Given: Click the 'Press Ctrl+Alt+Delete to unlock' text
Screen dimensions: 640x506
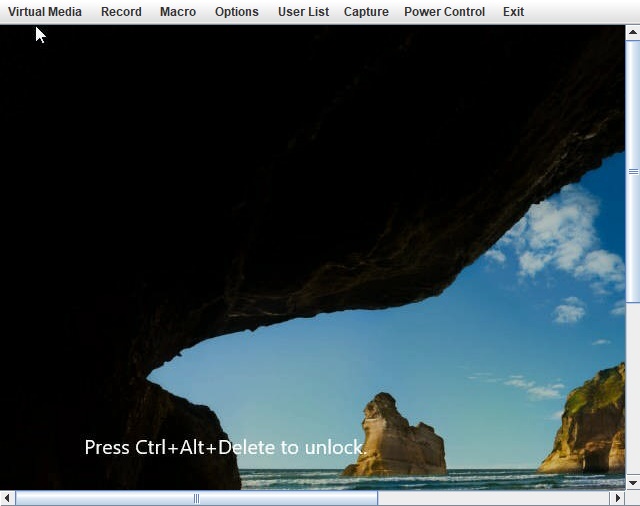Looking at the screenshot, I should click(225, 448).
